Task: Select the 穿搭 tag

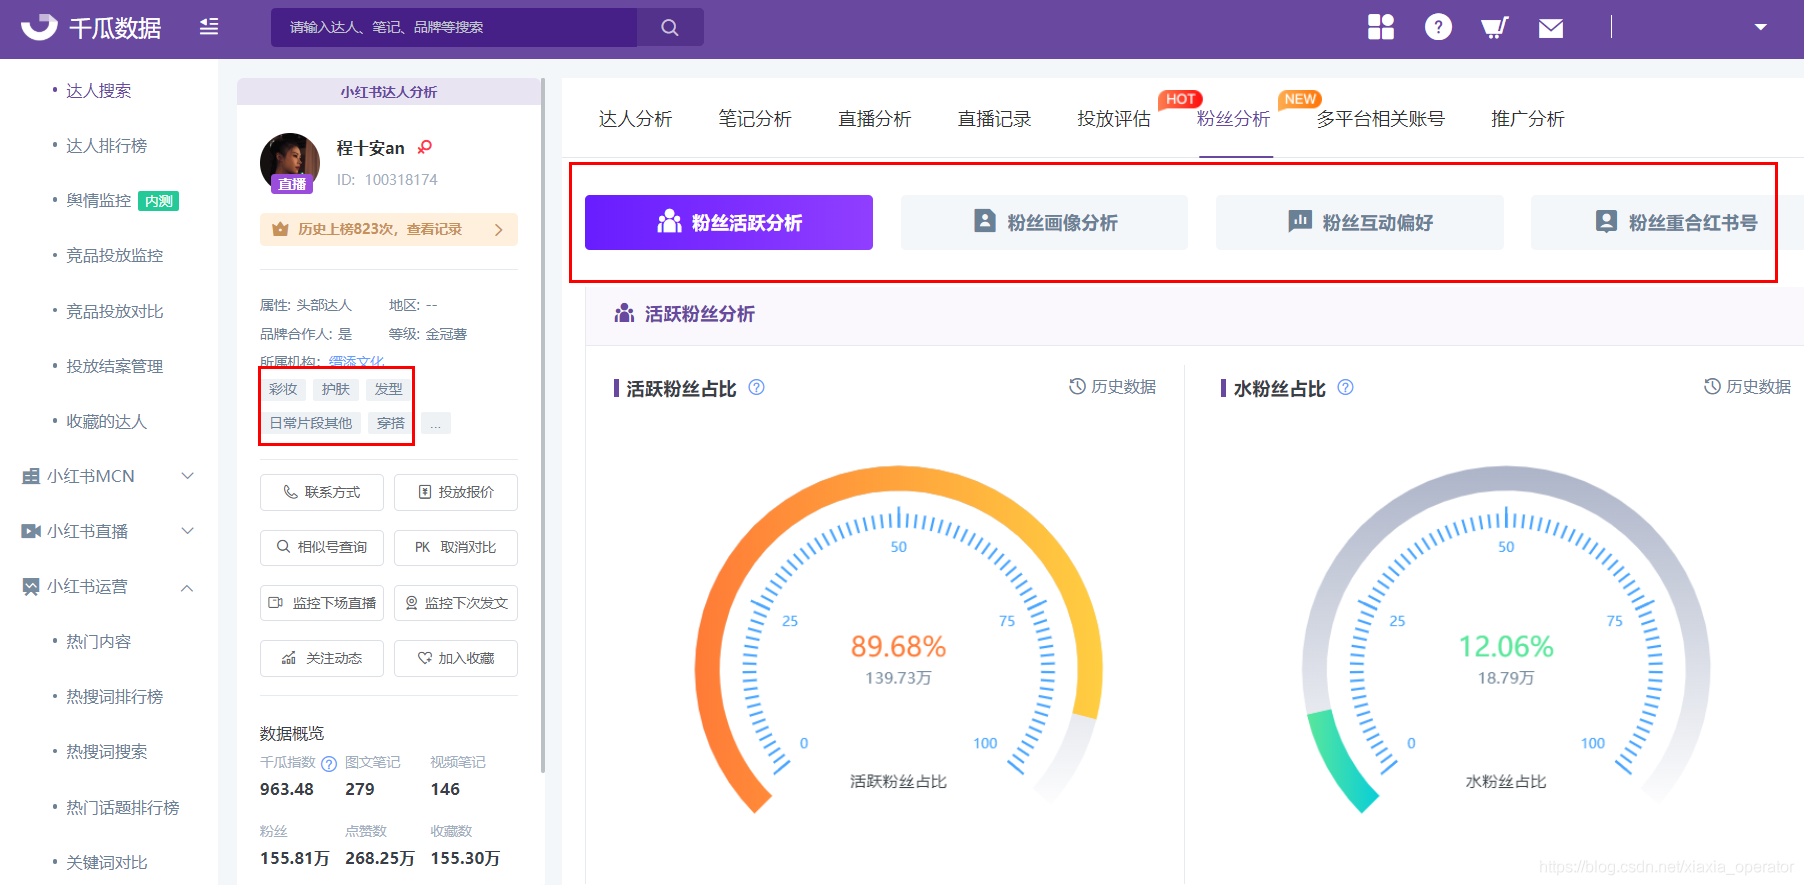Action: (391, 423)
